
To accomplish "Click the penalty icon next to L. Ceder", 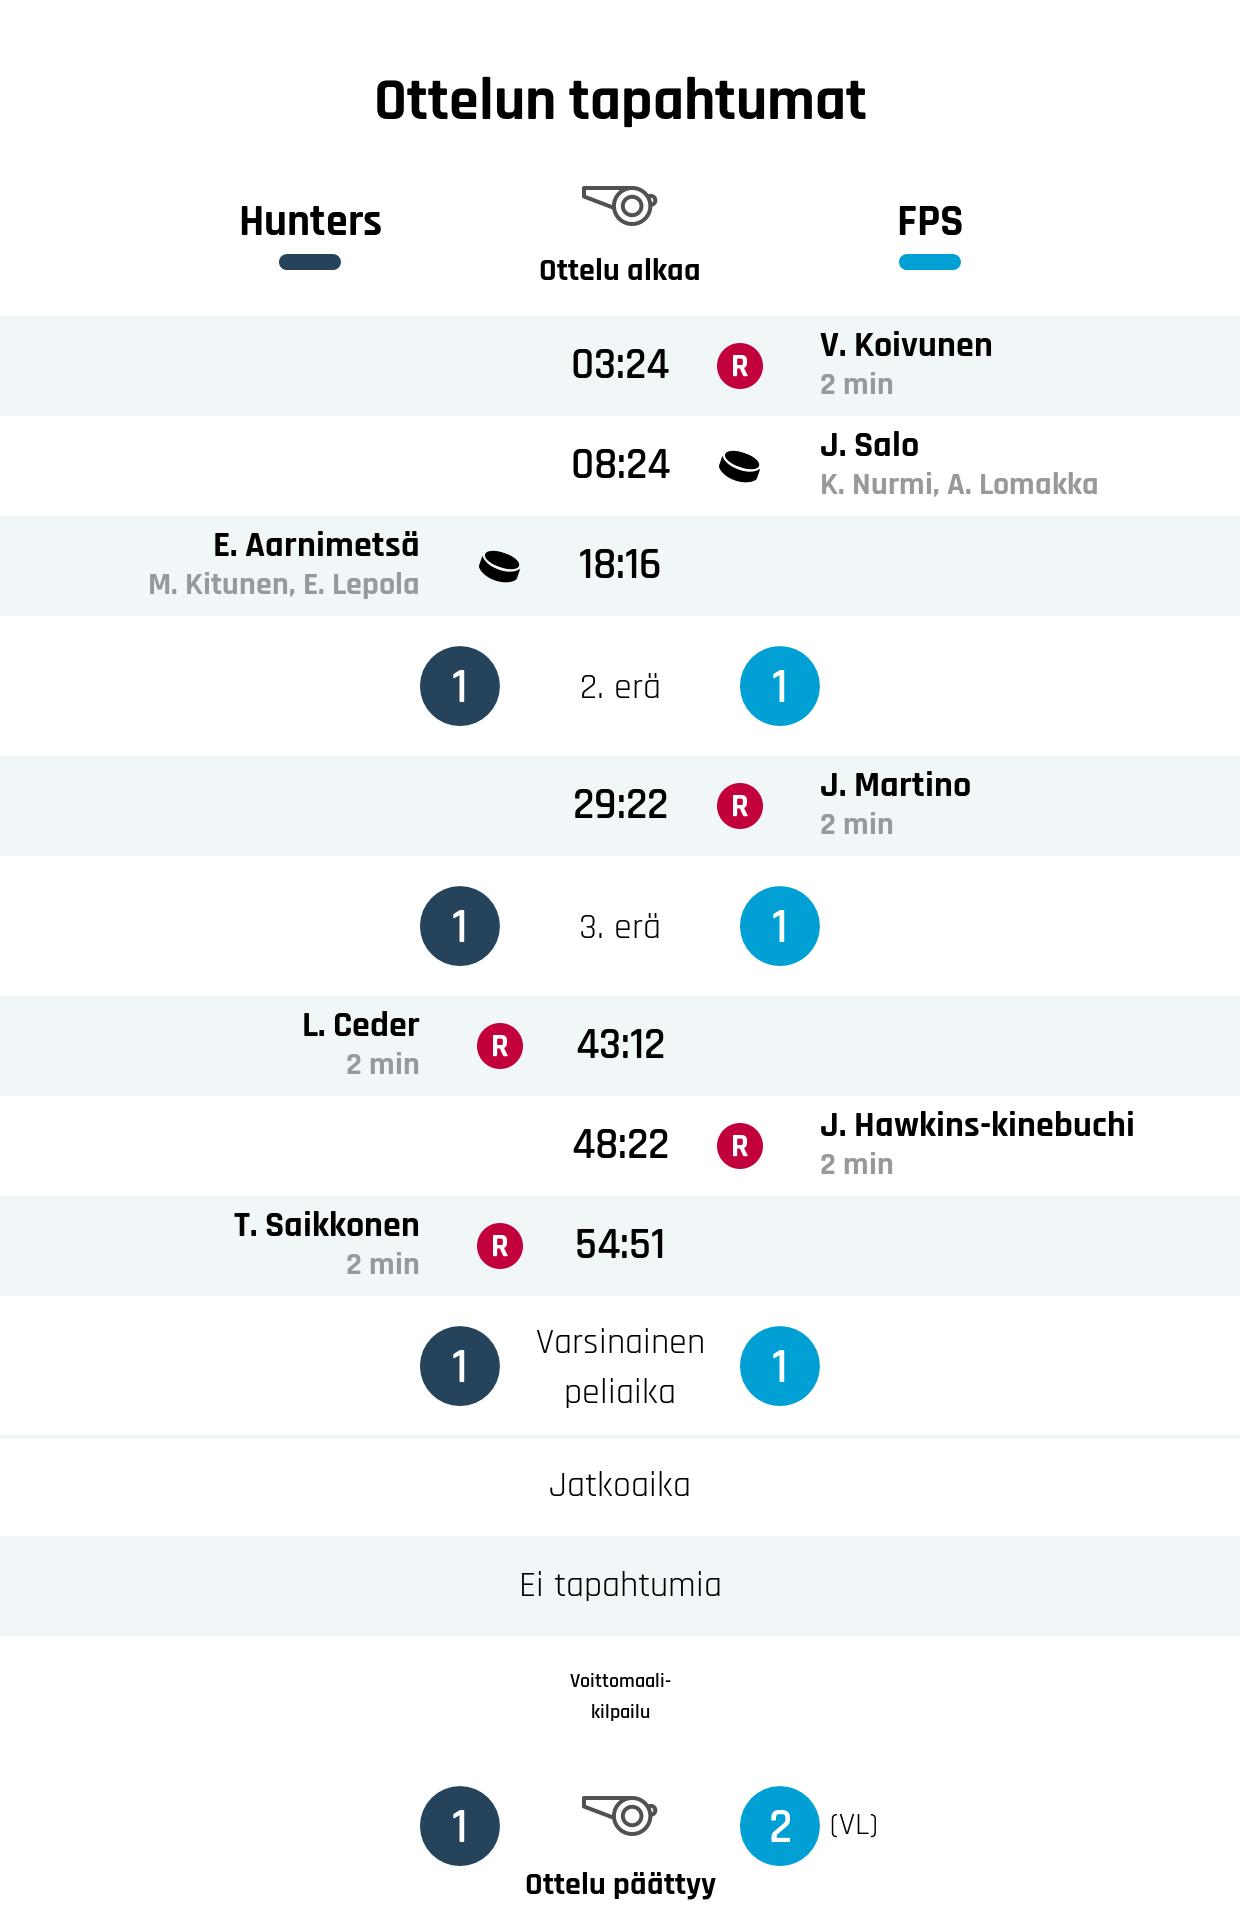I will tap(500, 1046).
